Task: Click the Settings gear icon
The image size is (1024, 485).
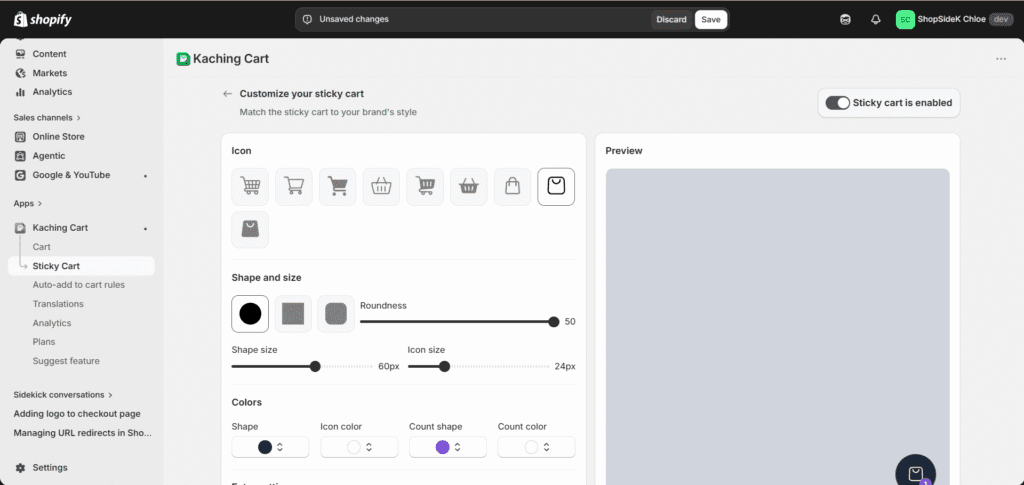Action: [x=20, y=467]
